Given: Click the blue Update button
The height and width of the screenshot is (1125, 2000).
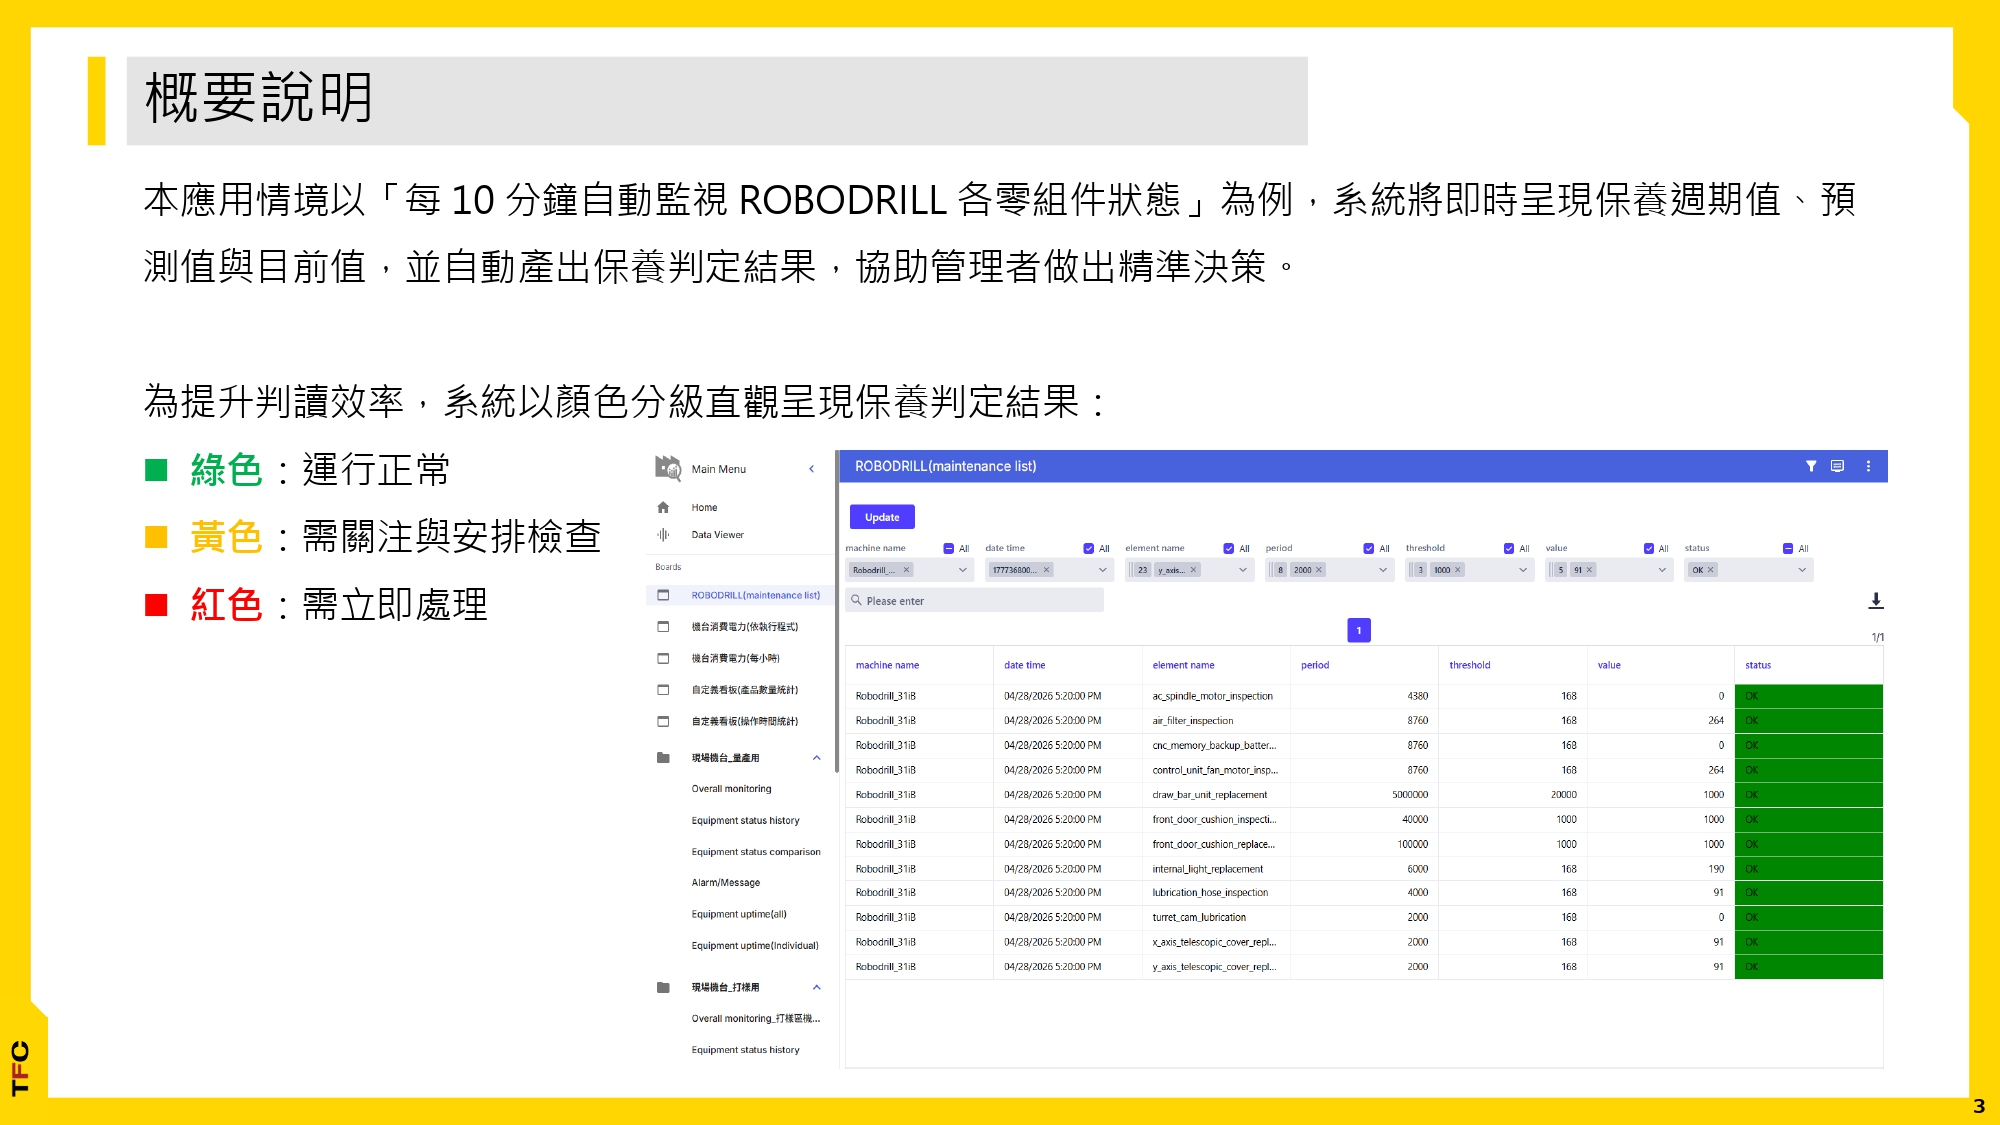Looking at the screenshot, I should (x=882, y=517).
